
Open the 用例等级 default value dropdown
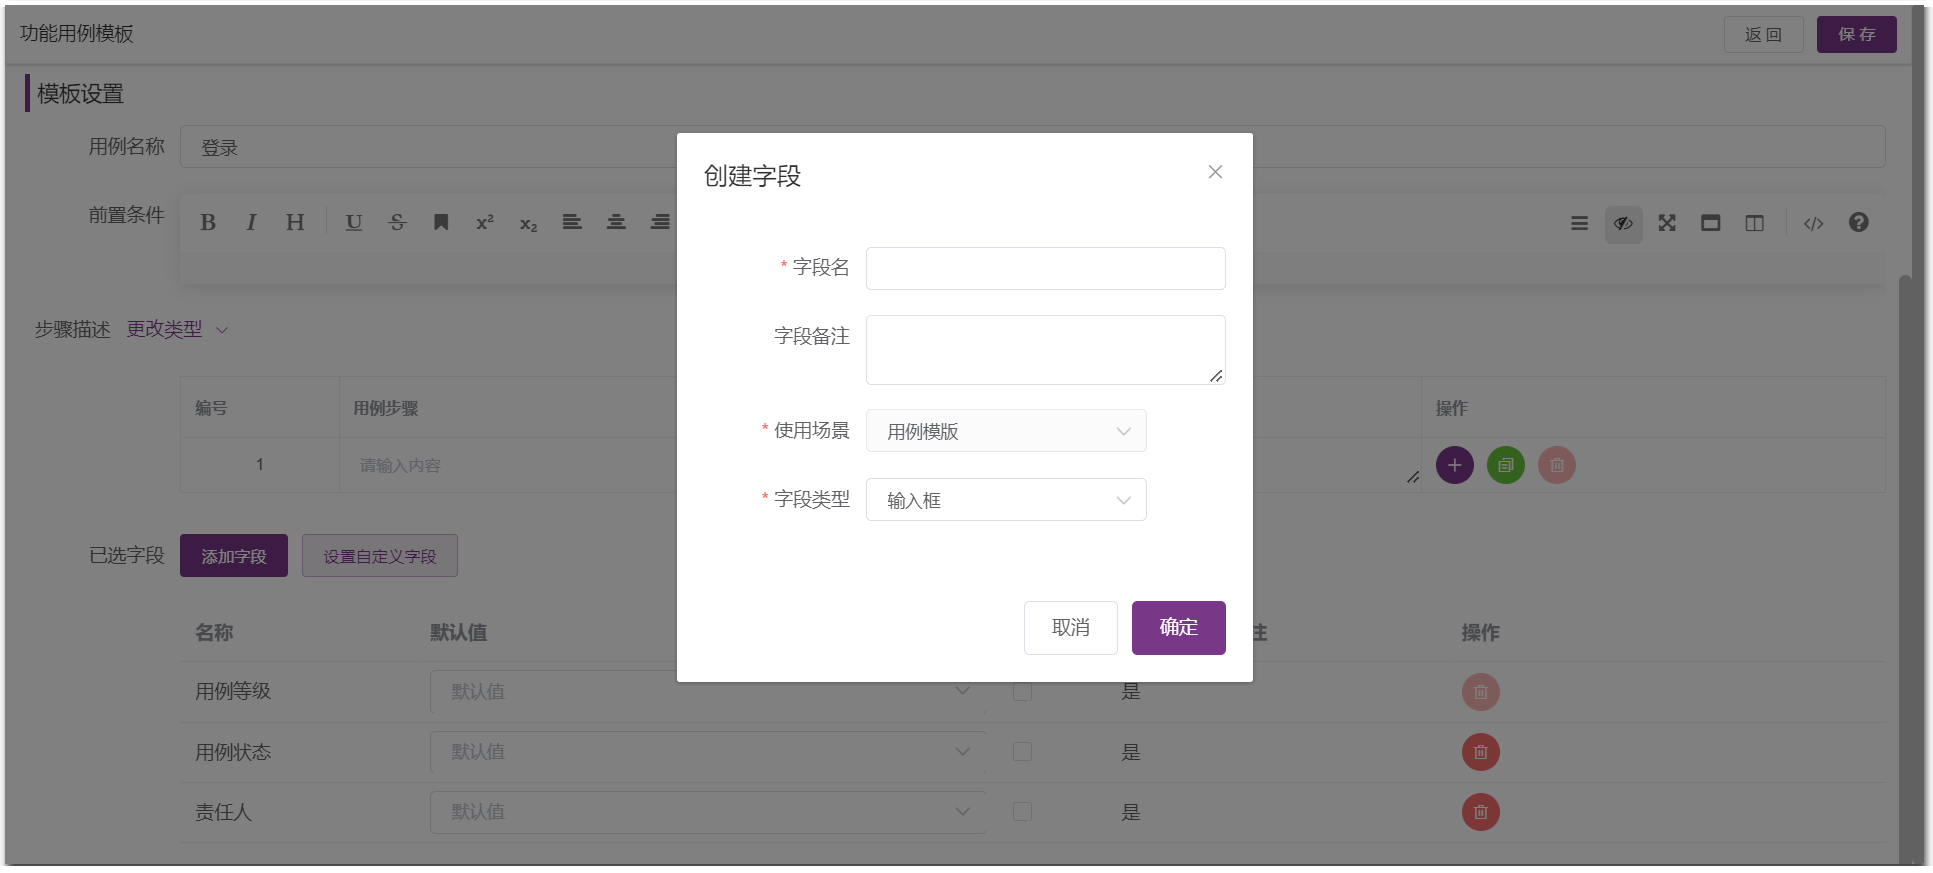pos(708,692)
